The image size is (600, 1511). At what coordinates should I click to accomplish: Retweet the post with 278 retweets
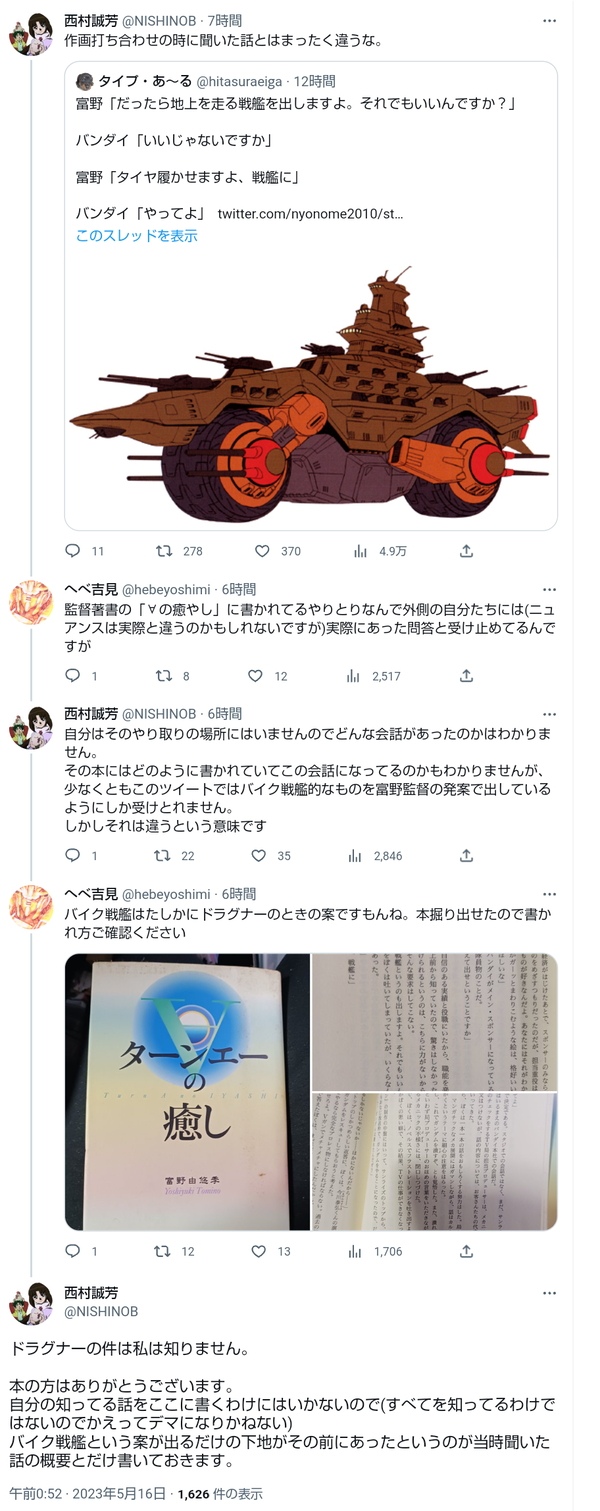164,551
